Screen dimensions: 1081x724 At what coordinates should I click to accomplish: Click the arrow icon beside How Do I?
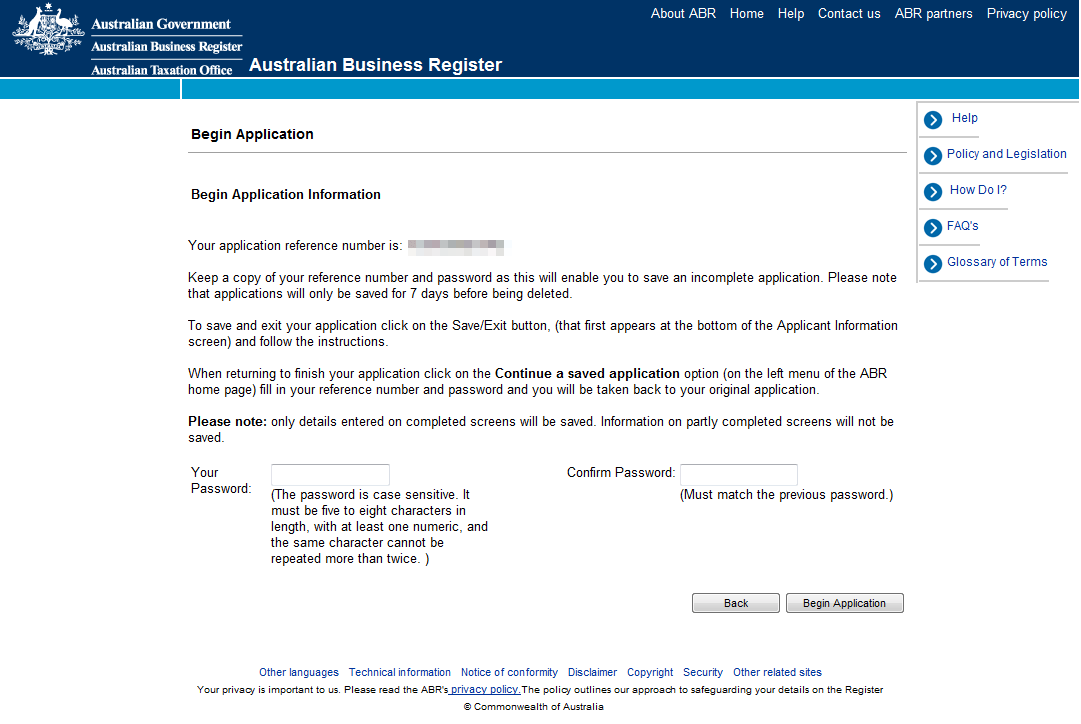(933, 192)
